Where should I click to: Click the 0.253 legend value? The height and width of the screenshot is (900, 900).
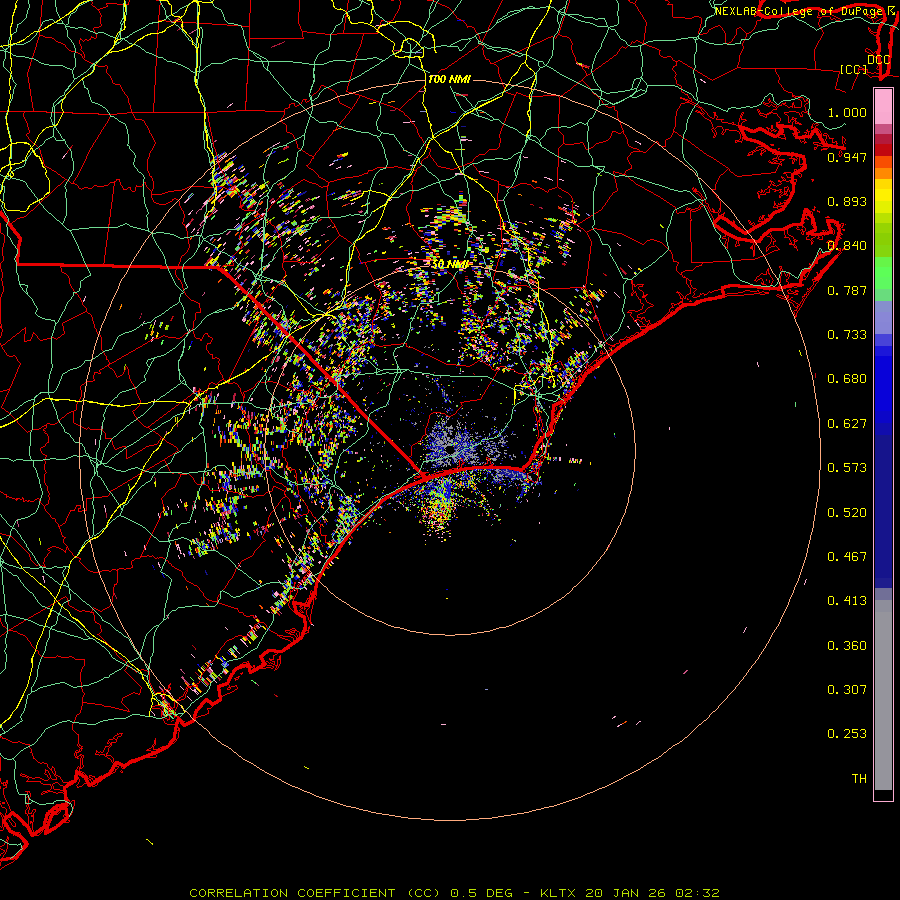point(847,734)
